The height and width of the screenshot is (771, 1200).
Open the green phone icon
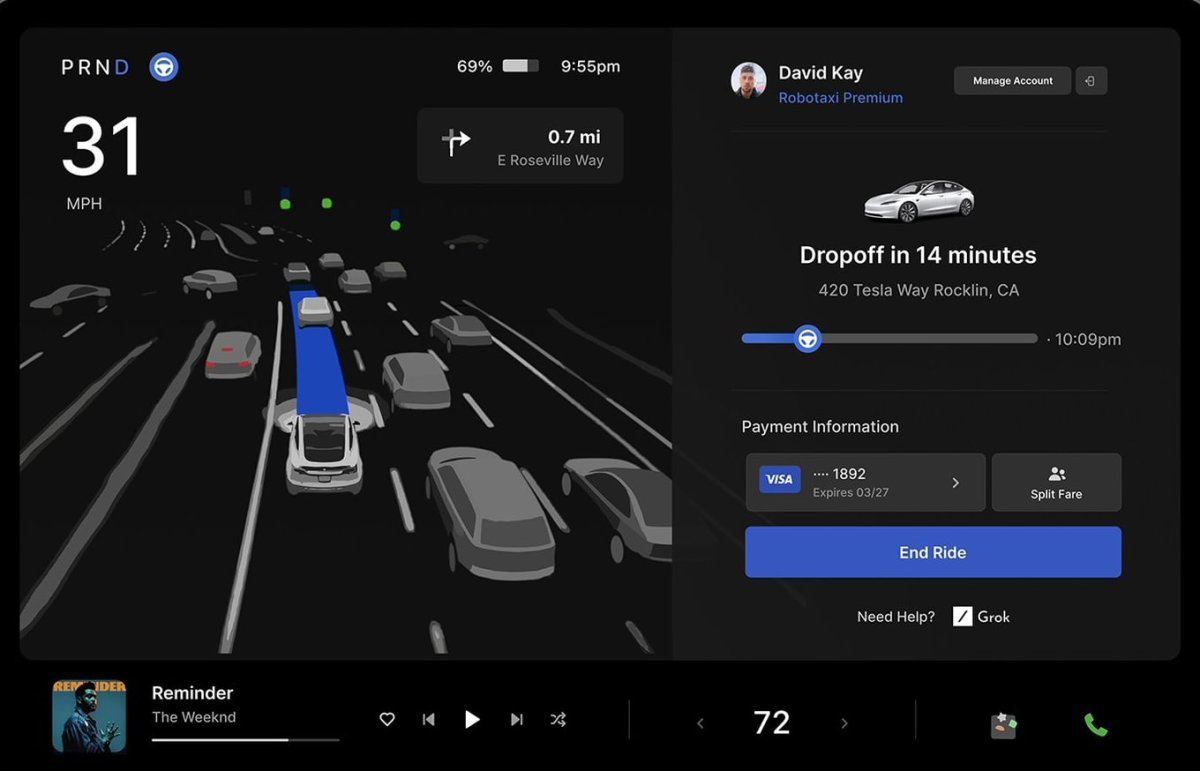tap(1096, 724)
